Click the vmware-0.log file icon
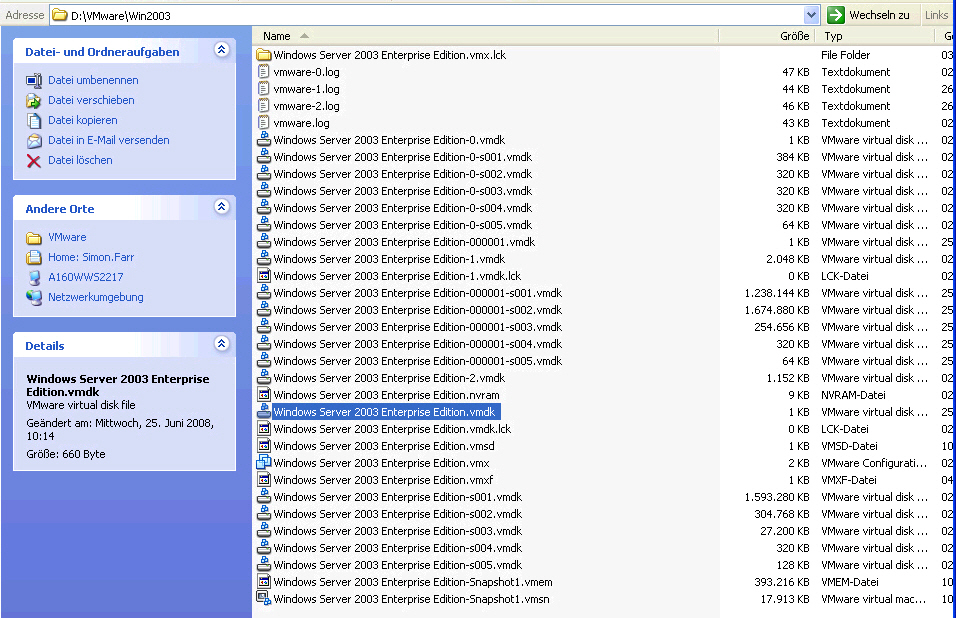The width and height of the screenshot is (956, 618). coord(264,72)
